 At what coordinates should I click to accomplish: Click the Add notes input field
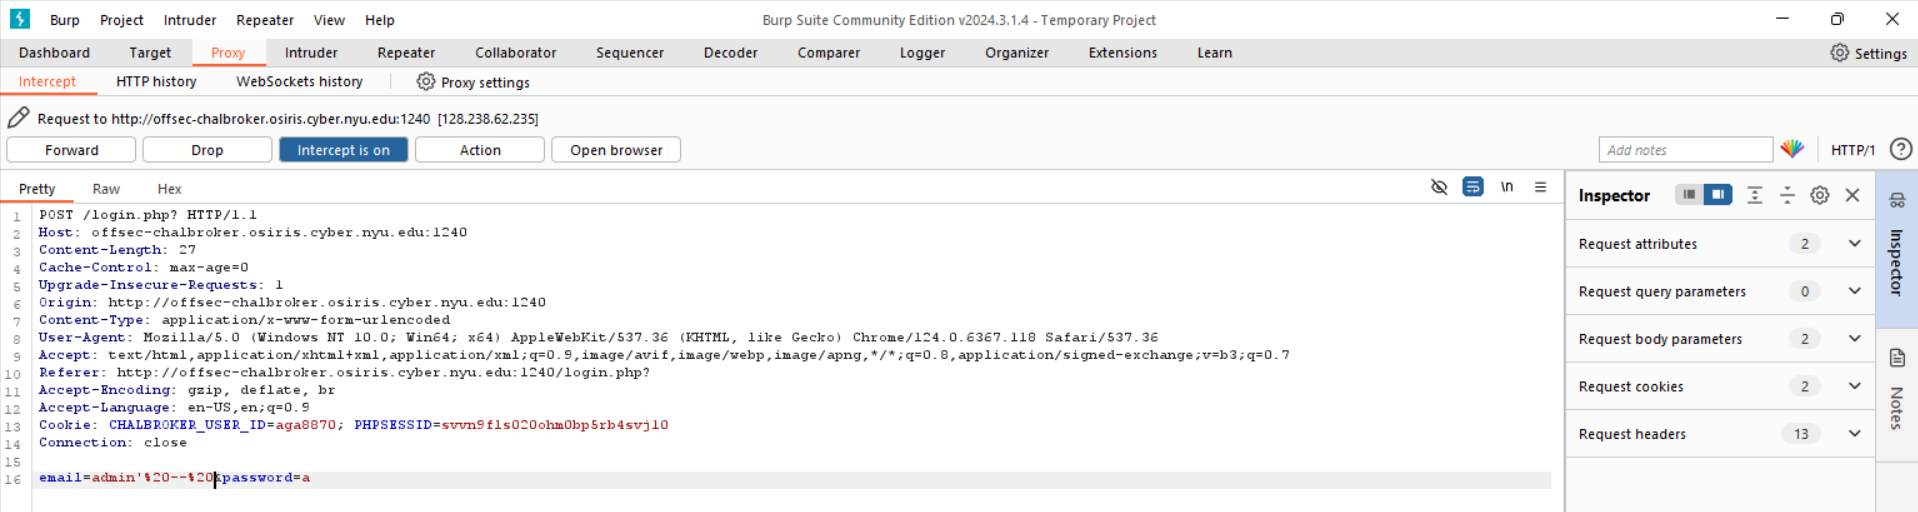(x=1684, y=150)
